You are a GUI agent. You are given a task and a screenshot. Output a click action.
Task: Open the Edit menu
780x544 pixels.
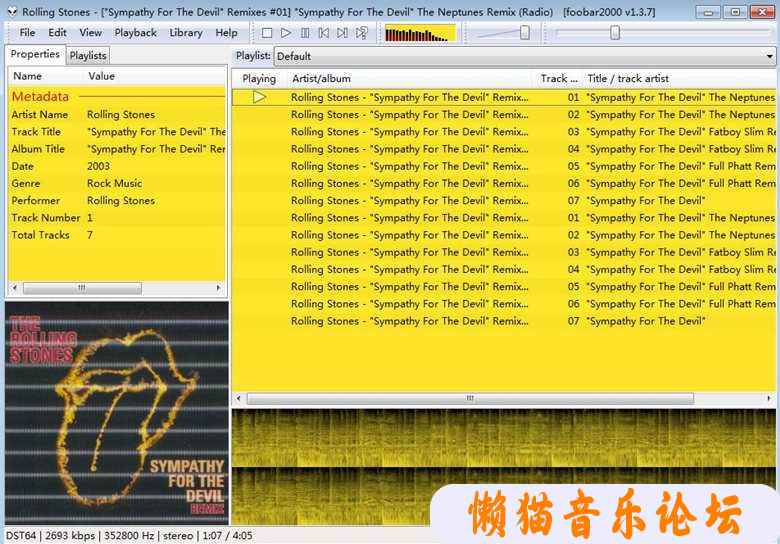click(57, 33)
